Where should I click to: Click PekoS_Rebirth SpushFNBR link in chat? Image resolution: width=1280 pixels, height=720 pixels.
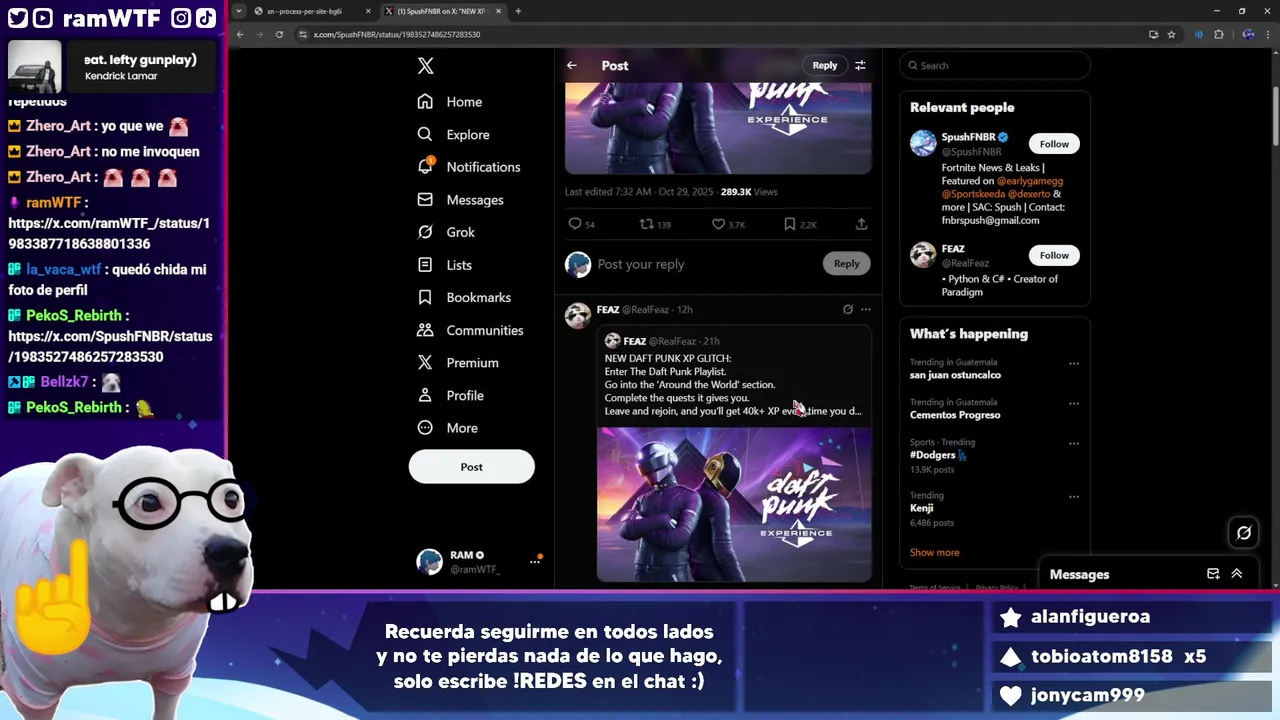click(x=110, y=346)
